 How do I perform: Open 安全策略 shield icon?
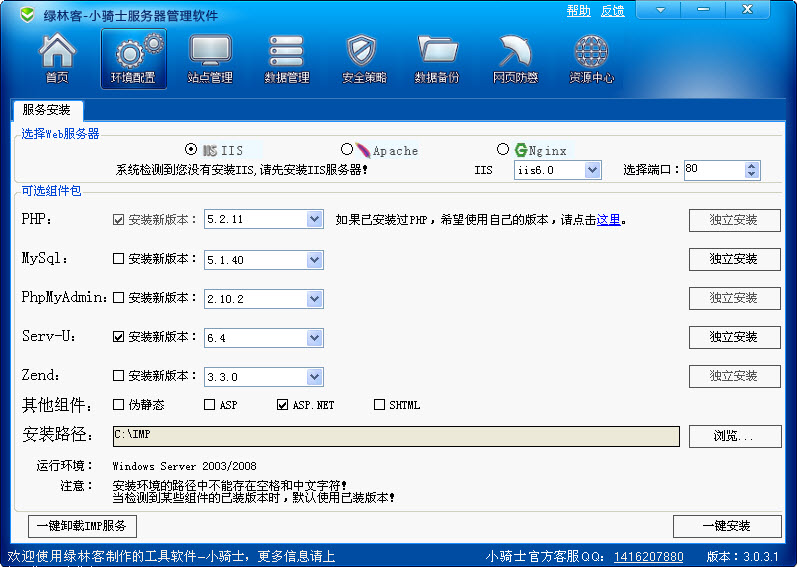pos(364,58)
